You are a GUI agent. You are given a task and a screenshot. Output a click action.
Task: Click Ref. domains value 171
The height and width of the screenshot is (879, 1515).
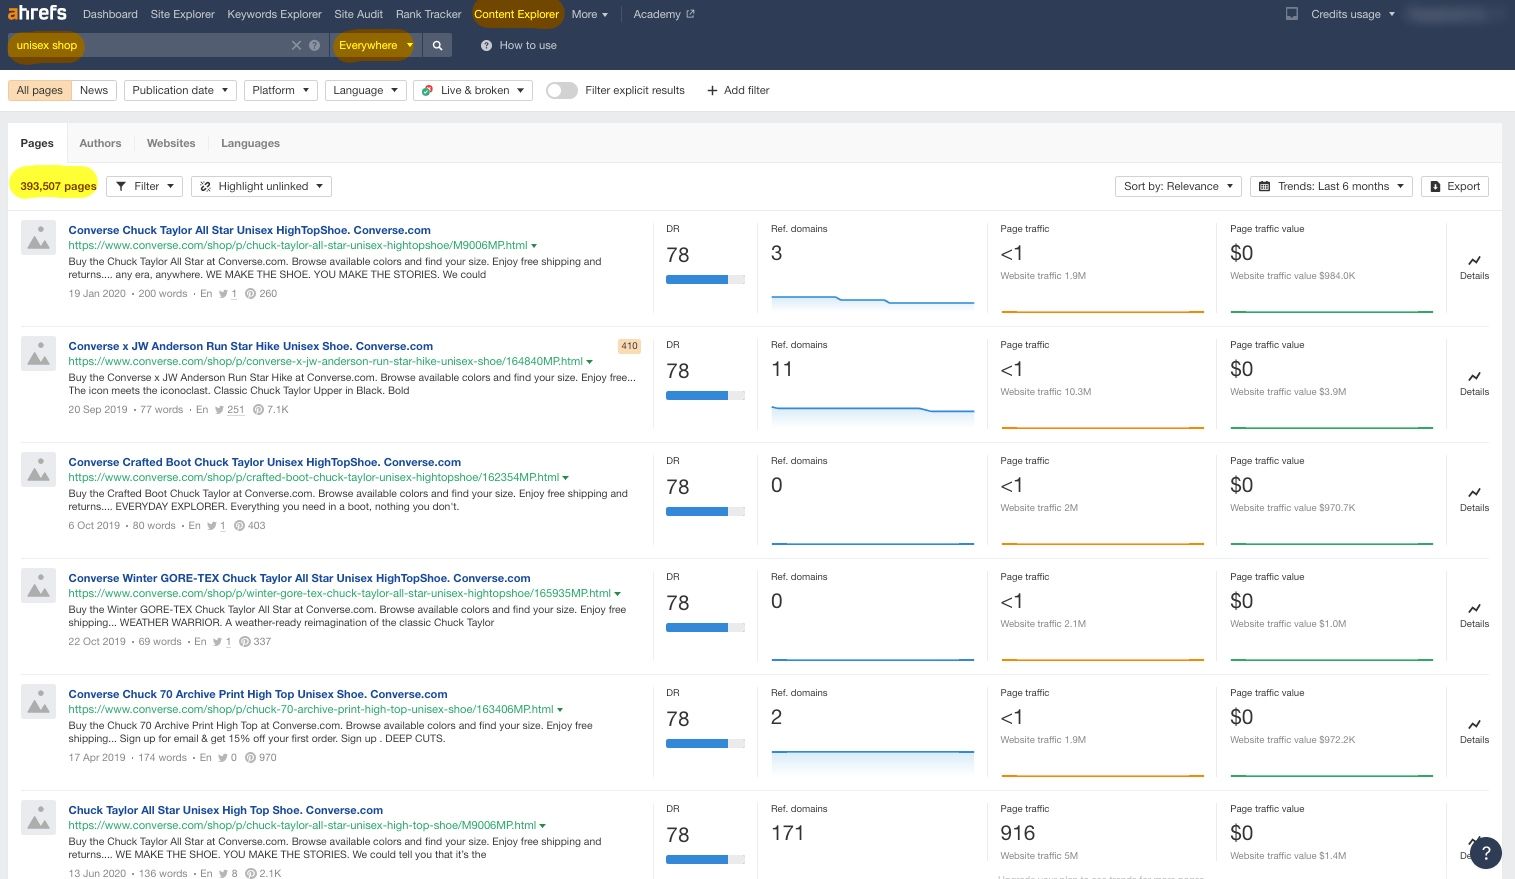787,833
